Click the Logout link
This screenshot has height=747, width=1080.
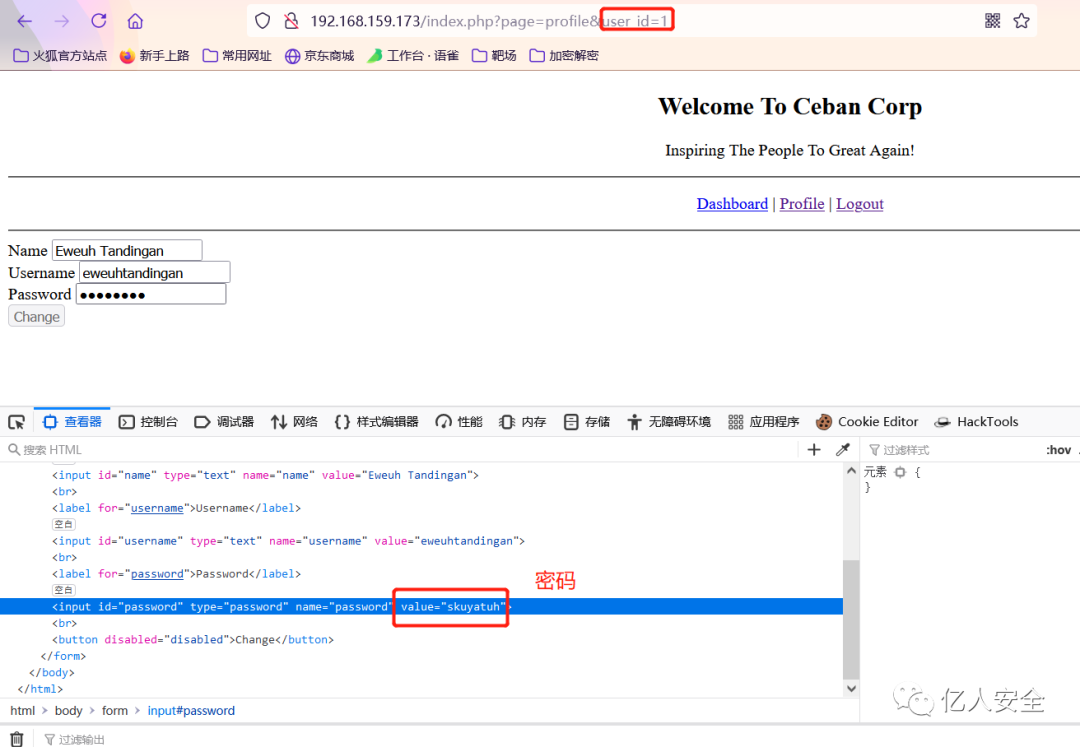pos(860,204)
